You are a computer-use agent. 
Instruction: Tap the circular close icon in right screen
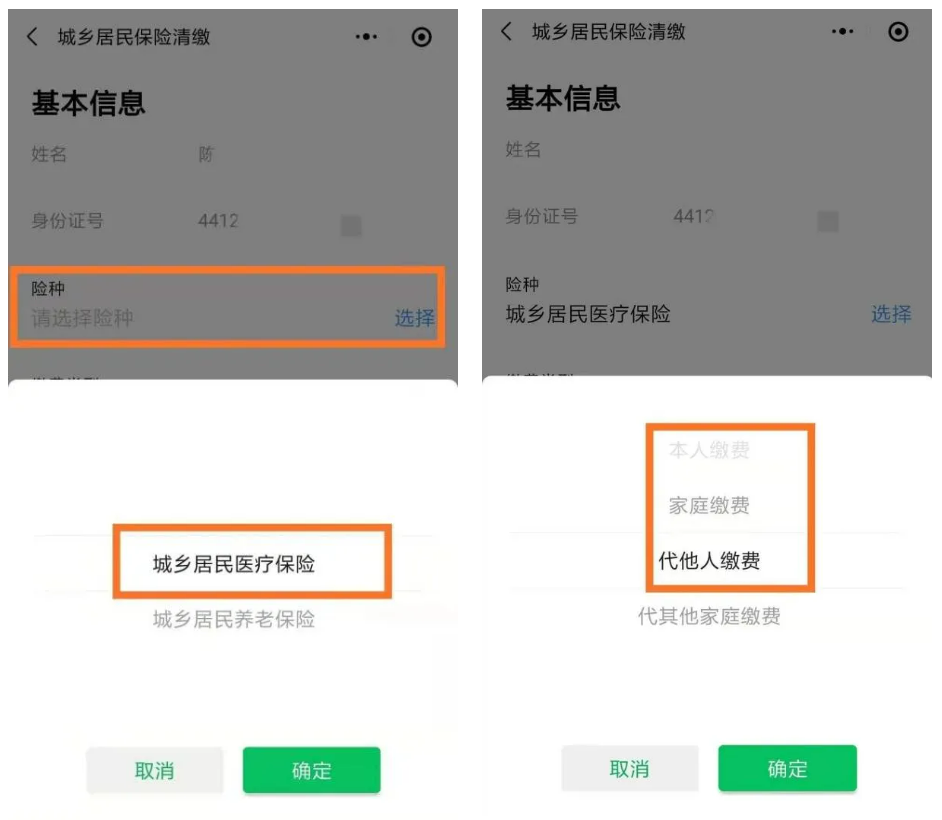point(898,31)
